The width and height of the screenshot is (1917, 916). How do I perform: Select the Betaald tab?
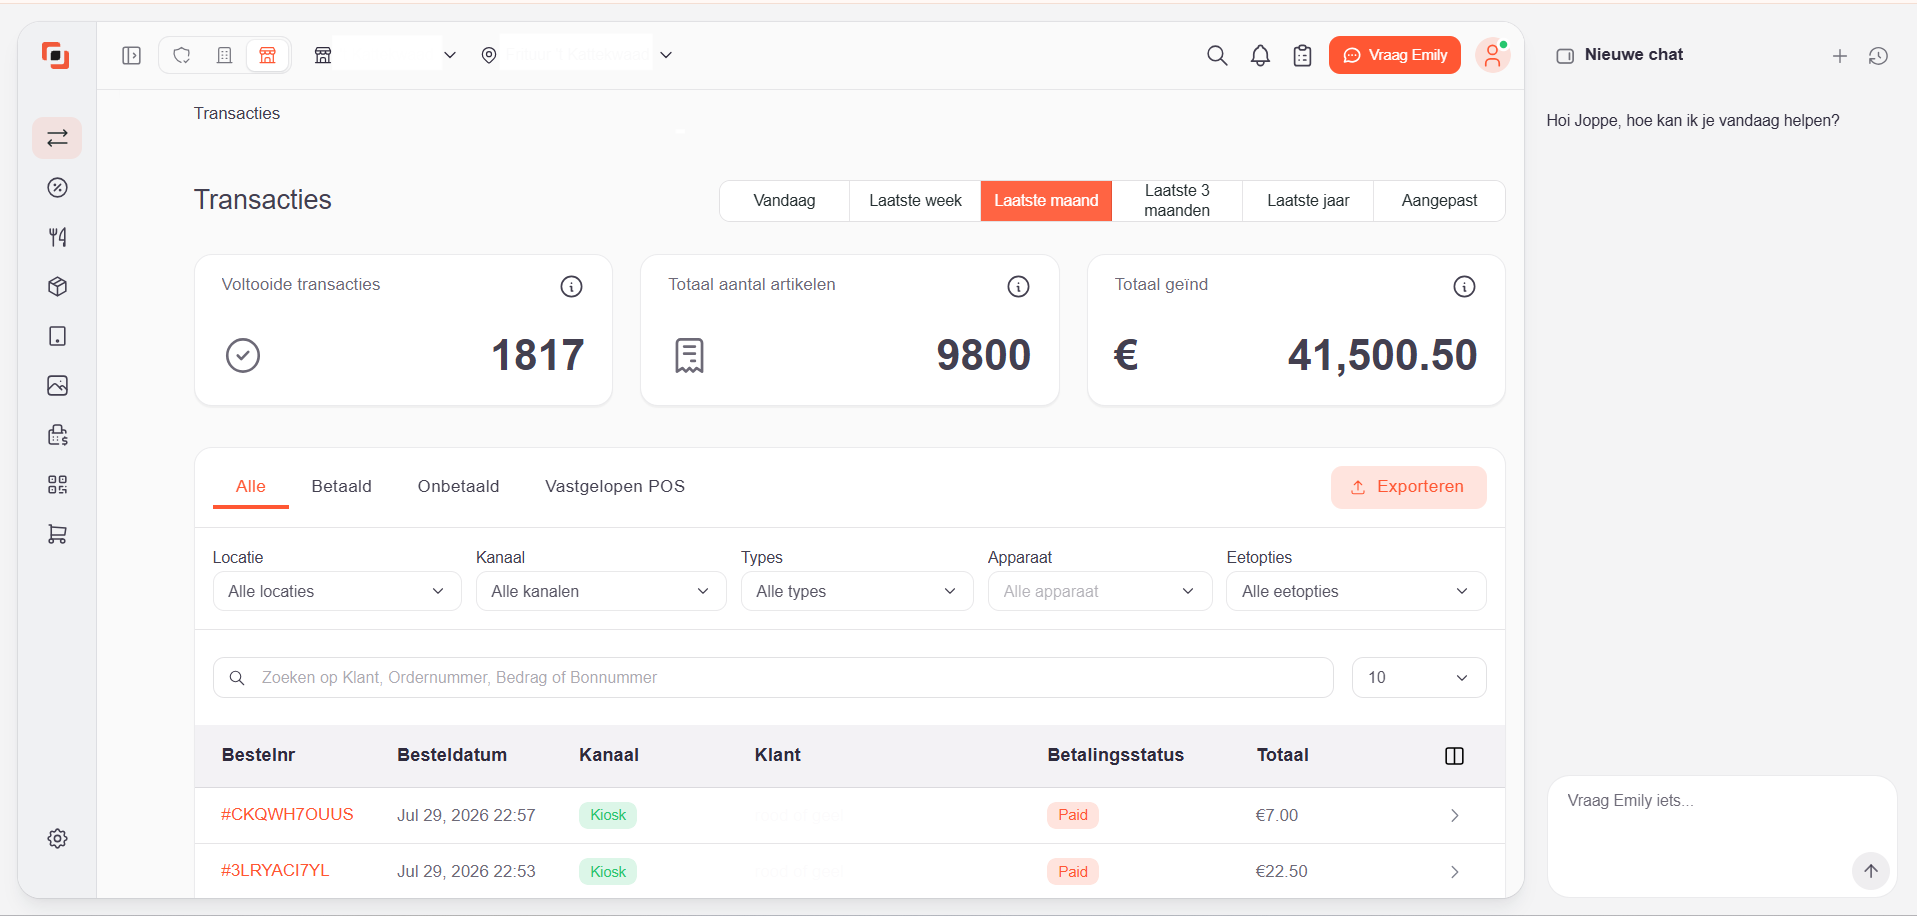click(x=341, y=486)
